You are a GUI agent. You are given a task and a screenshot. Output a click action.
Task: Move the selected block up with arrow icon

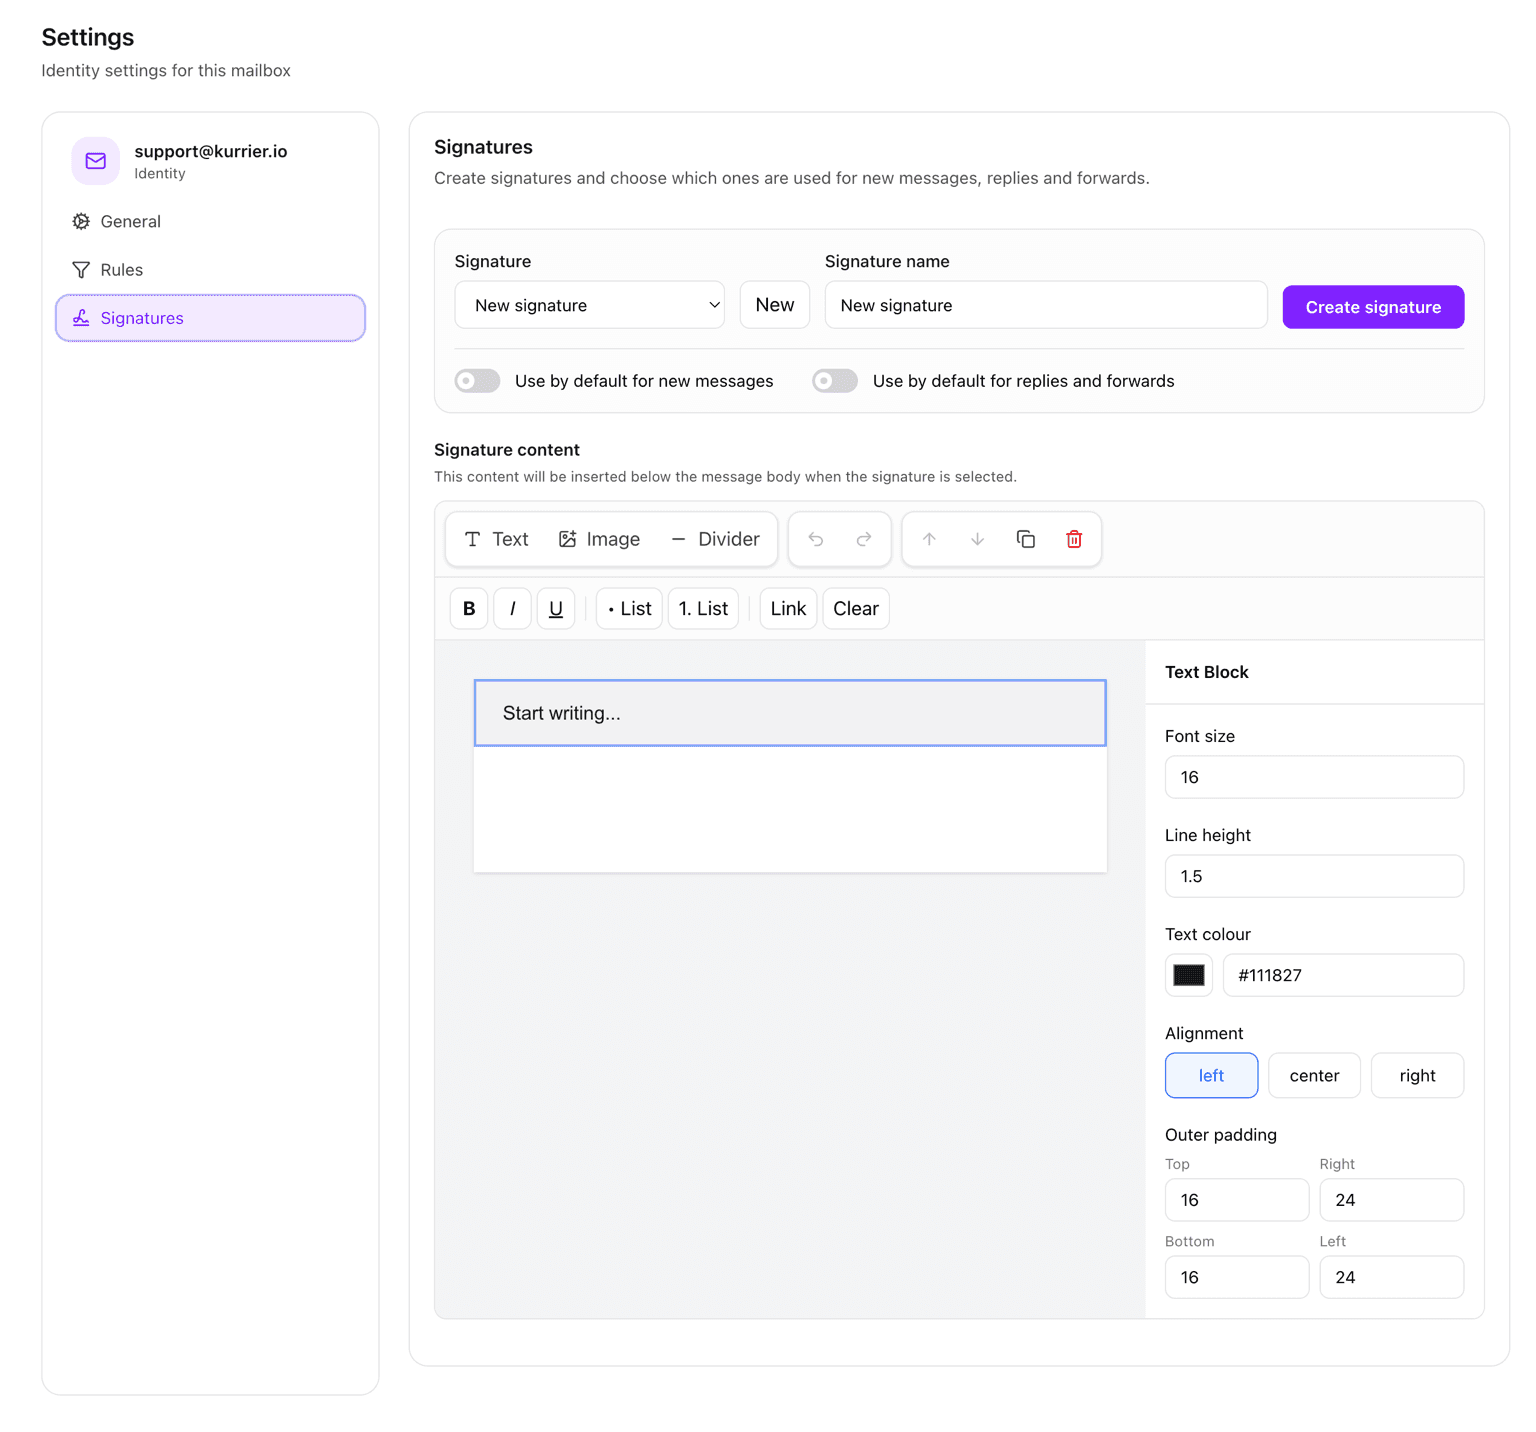pos(929,539)
